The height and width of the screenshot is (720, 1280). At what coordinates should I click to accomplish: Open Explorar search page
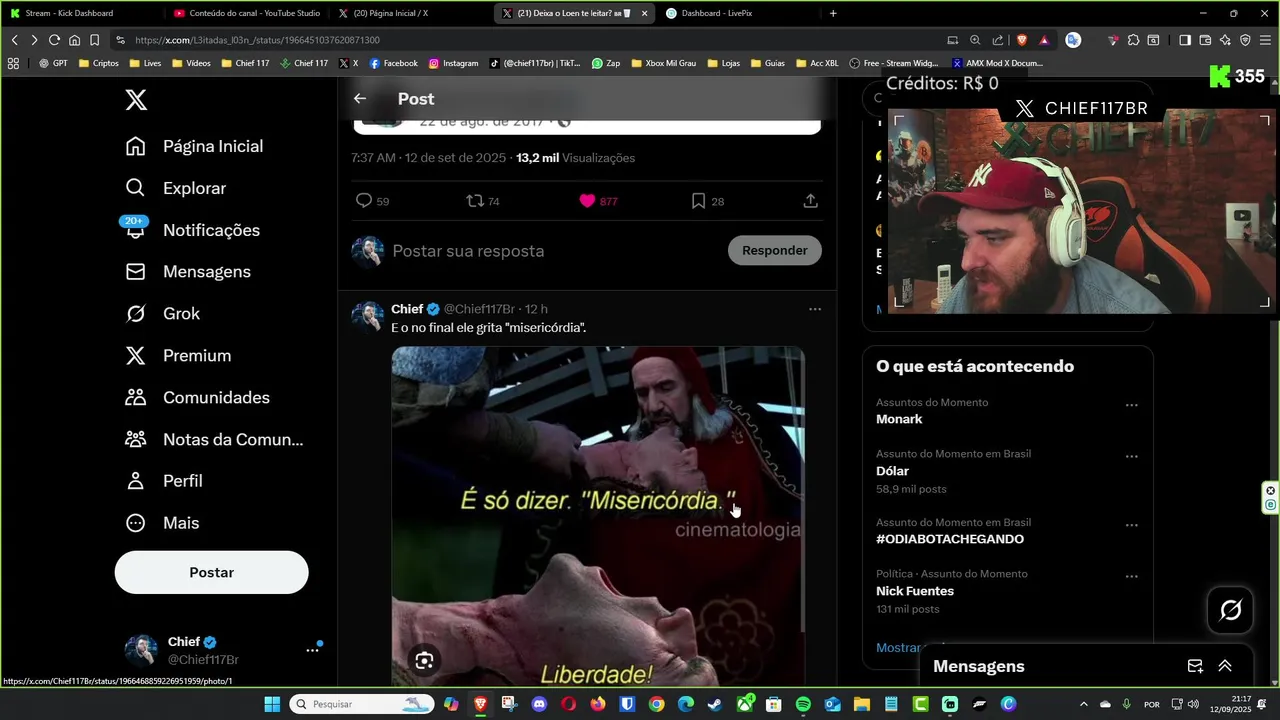(175, 188)
